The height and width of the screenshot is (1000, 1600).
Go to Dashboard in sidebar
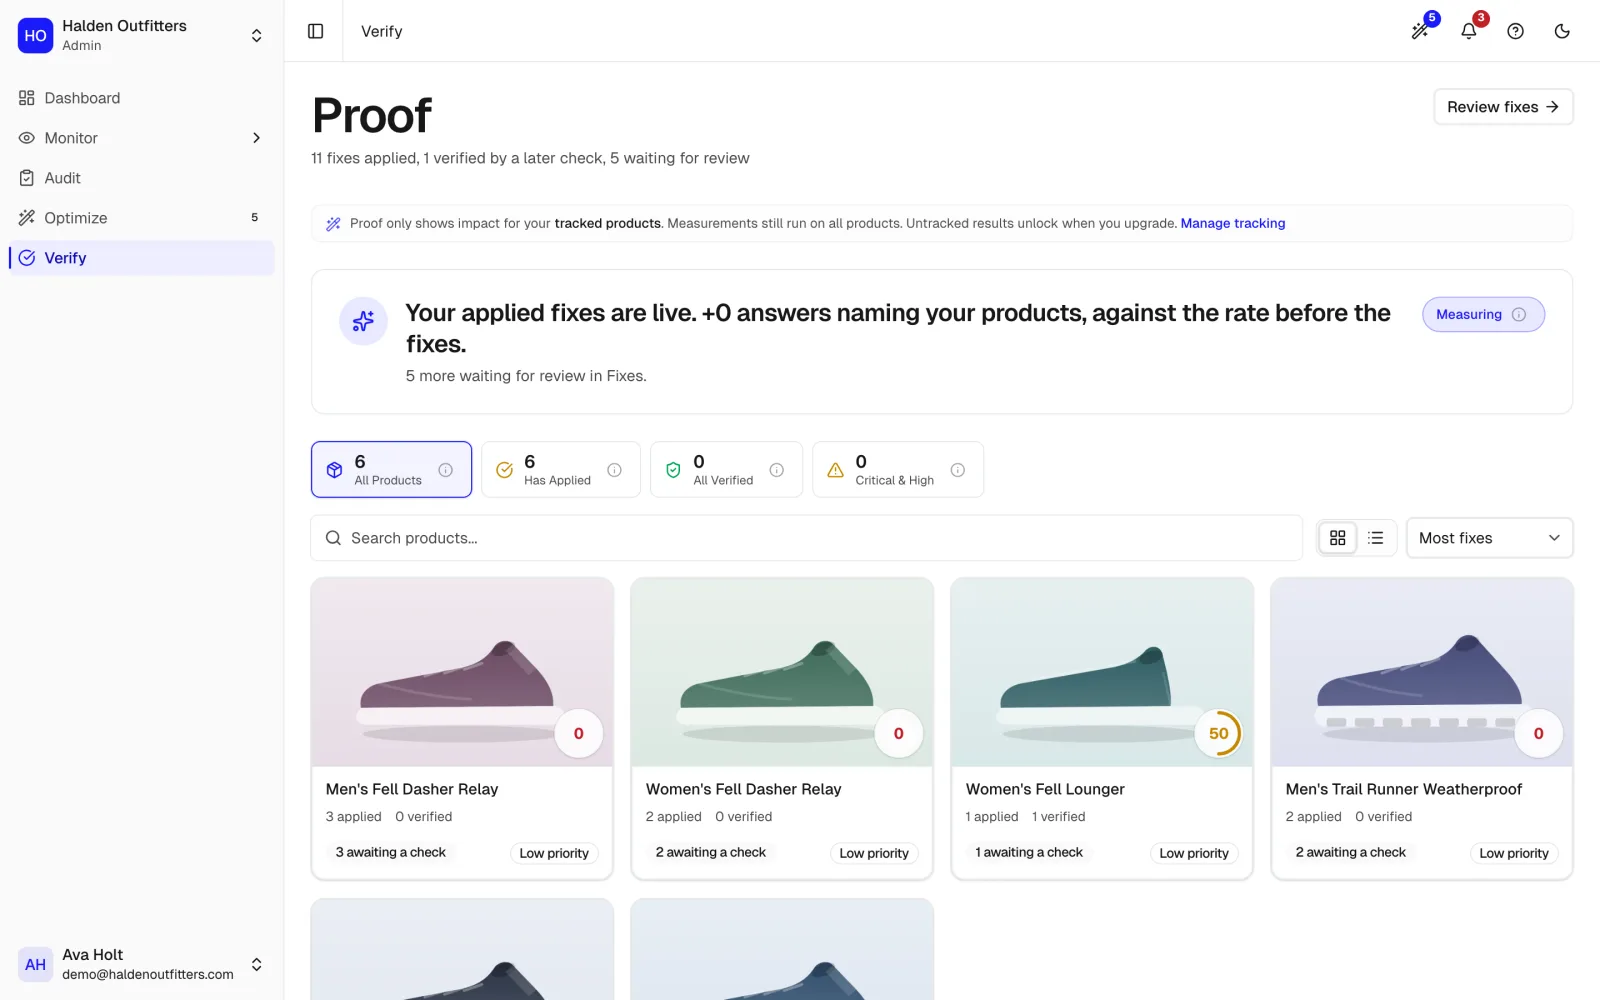coord(141,98)
